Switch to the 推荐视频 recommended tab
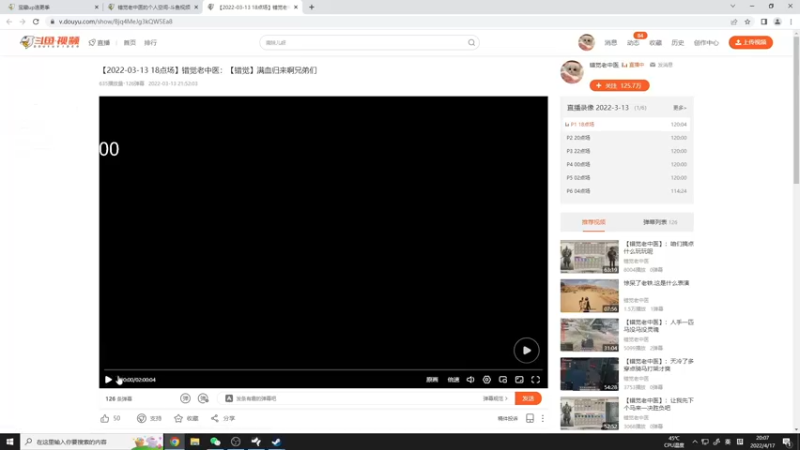This screenshot has height=450, width=800. point(593,222)
